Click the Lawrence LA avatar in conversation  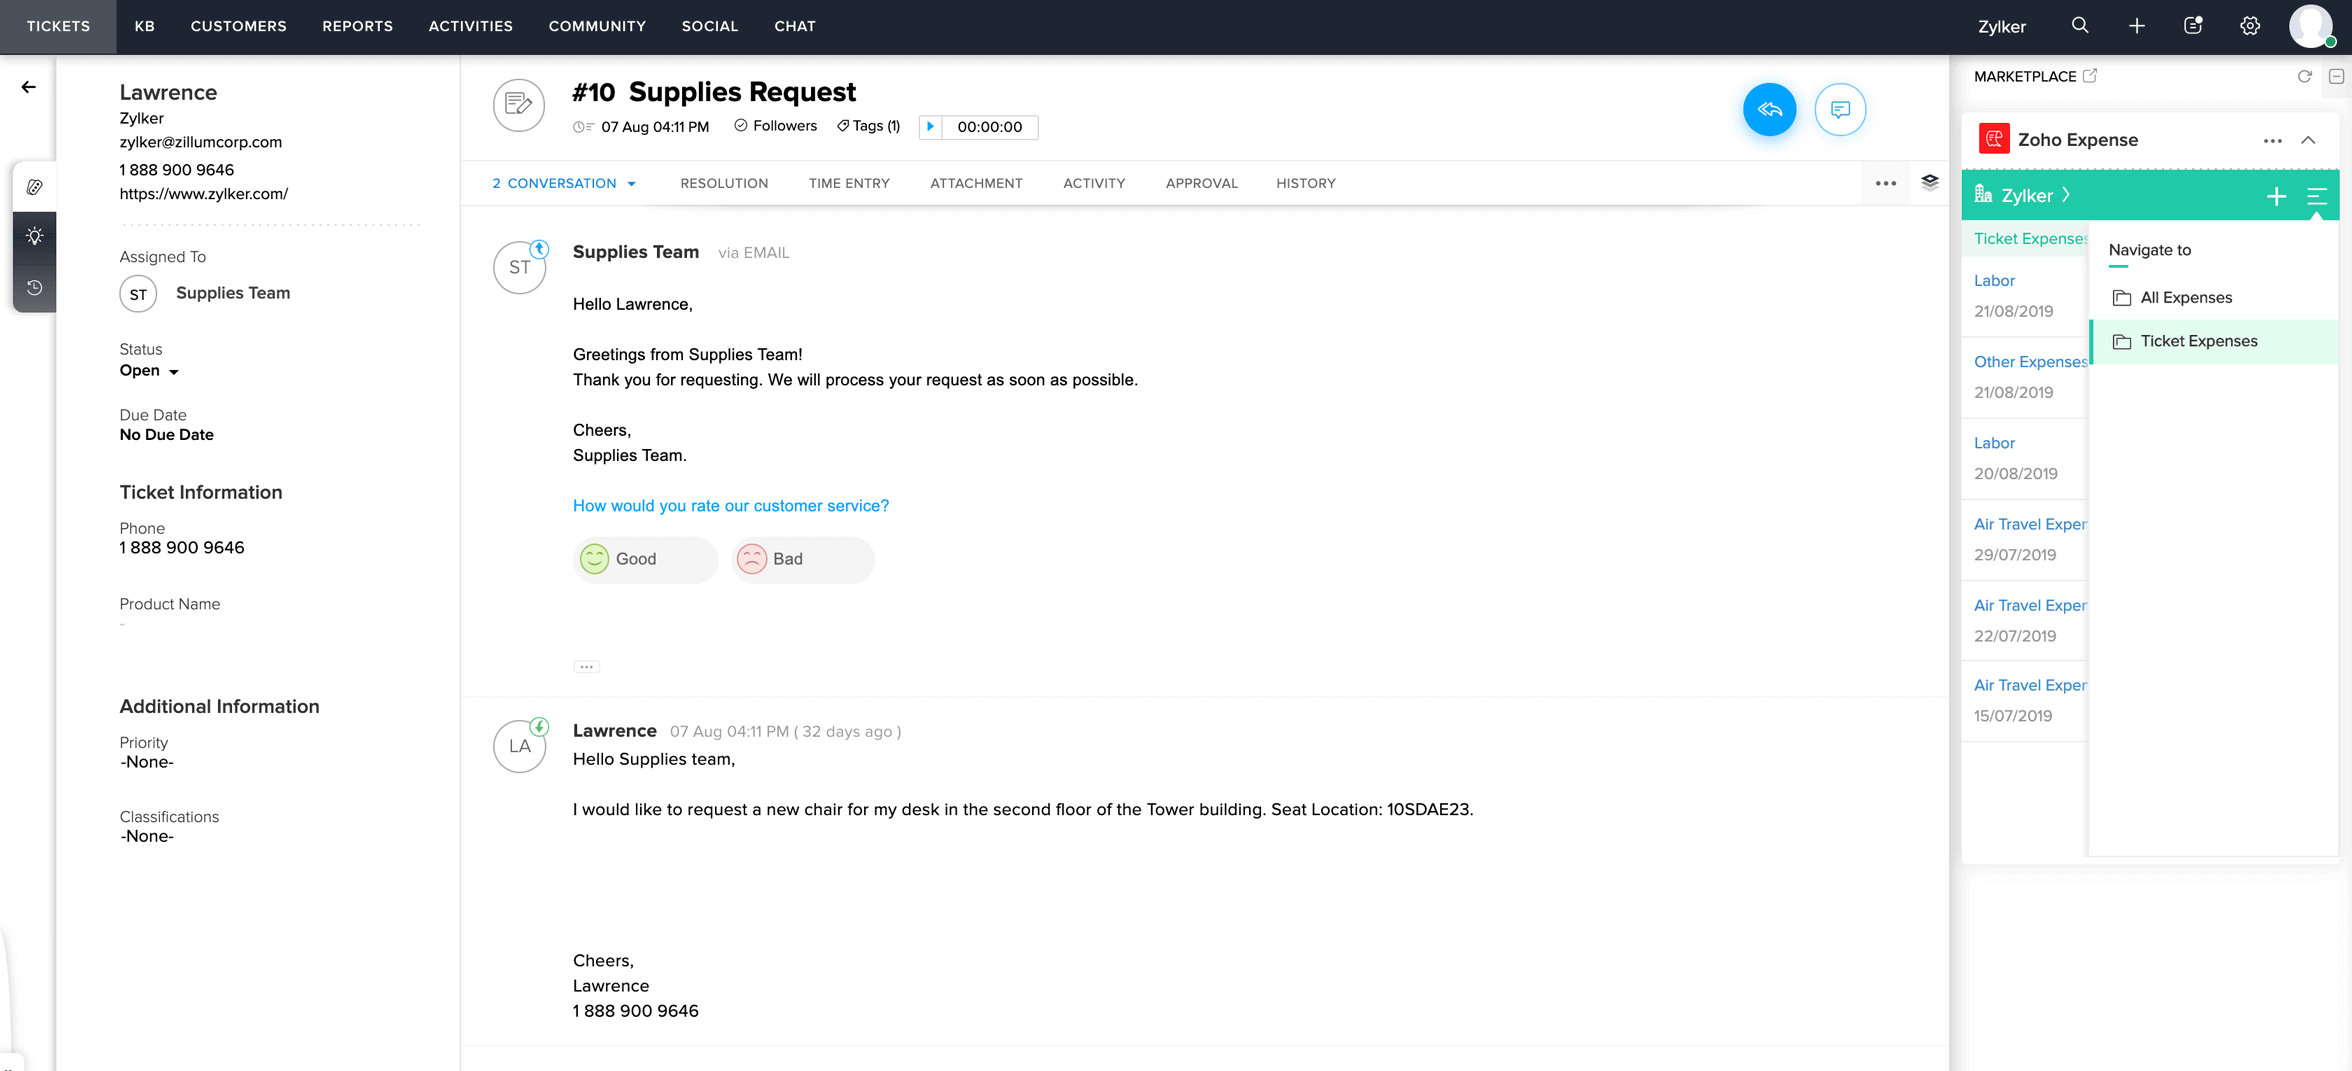[519, 746]
